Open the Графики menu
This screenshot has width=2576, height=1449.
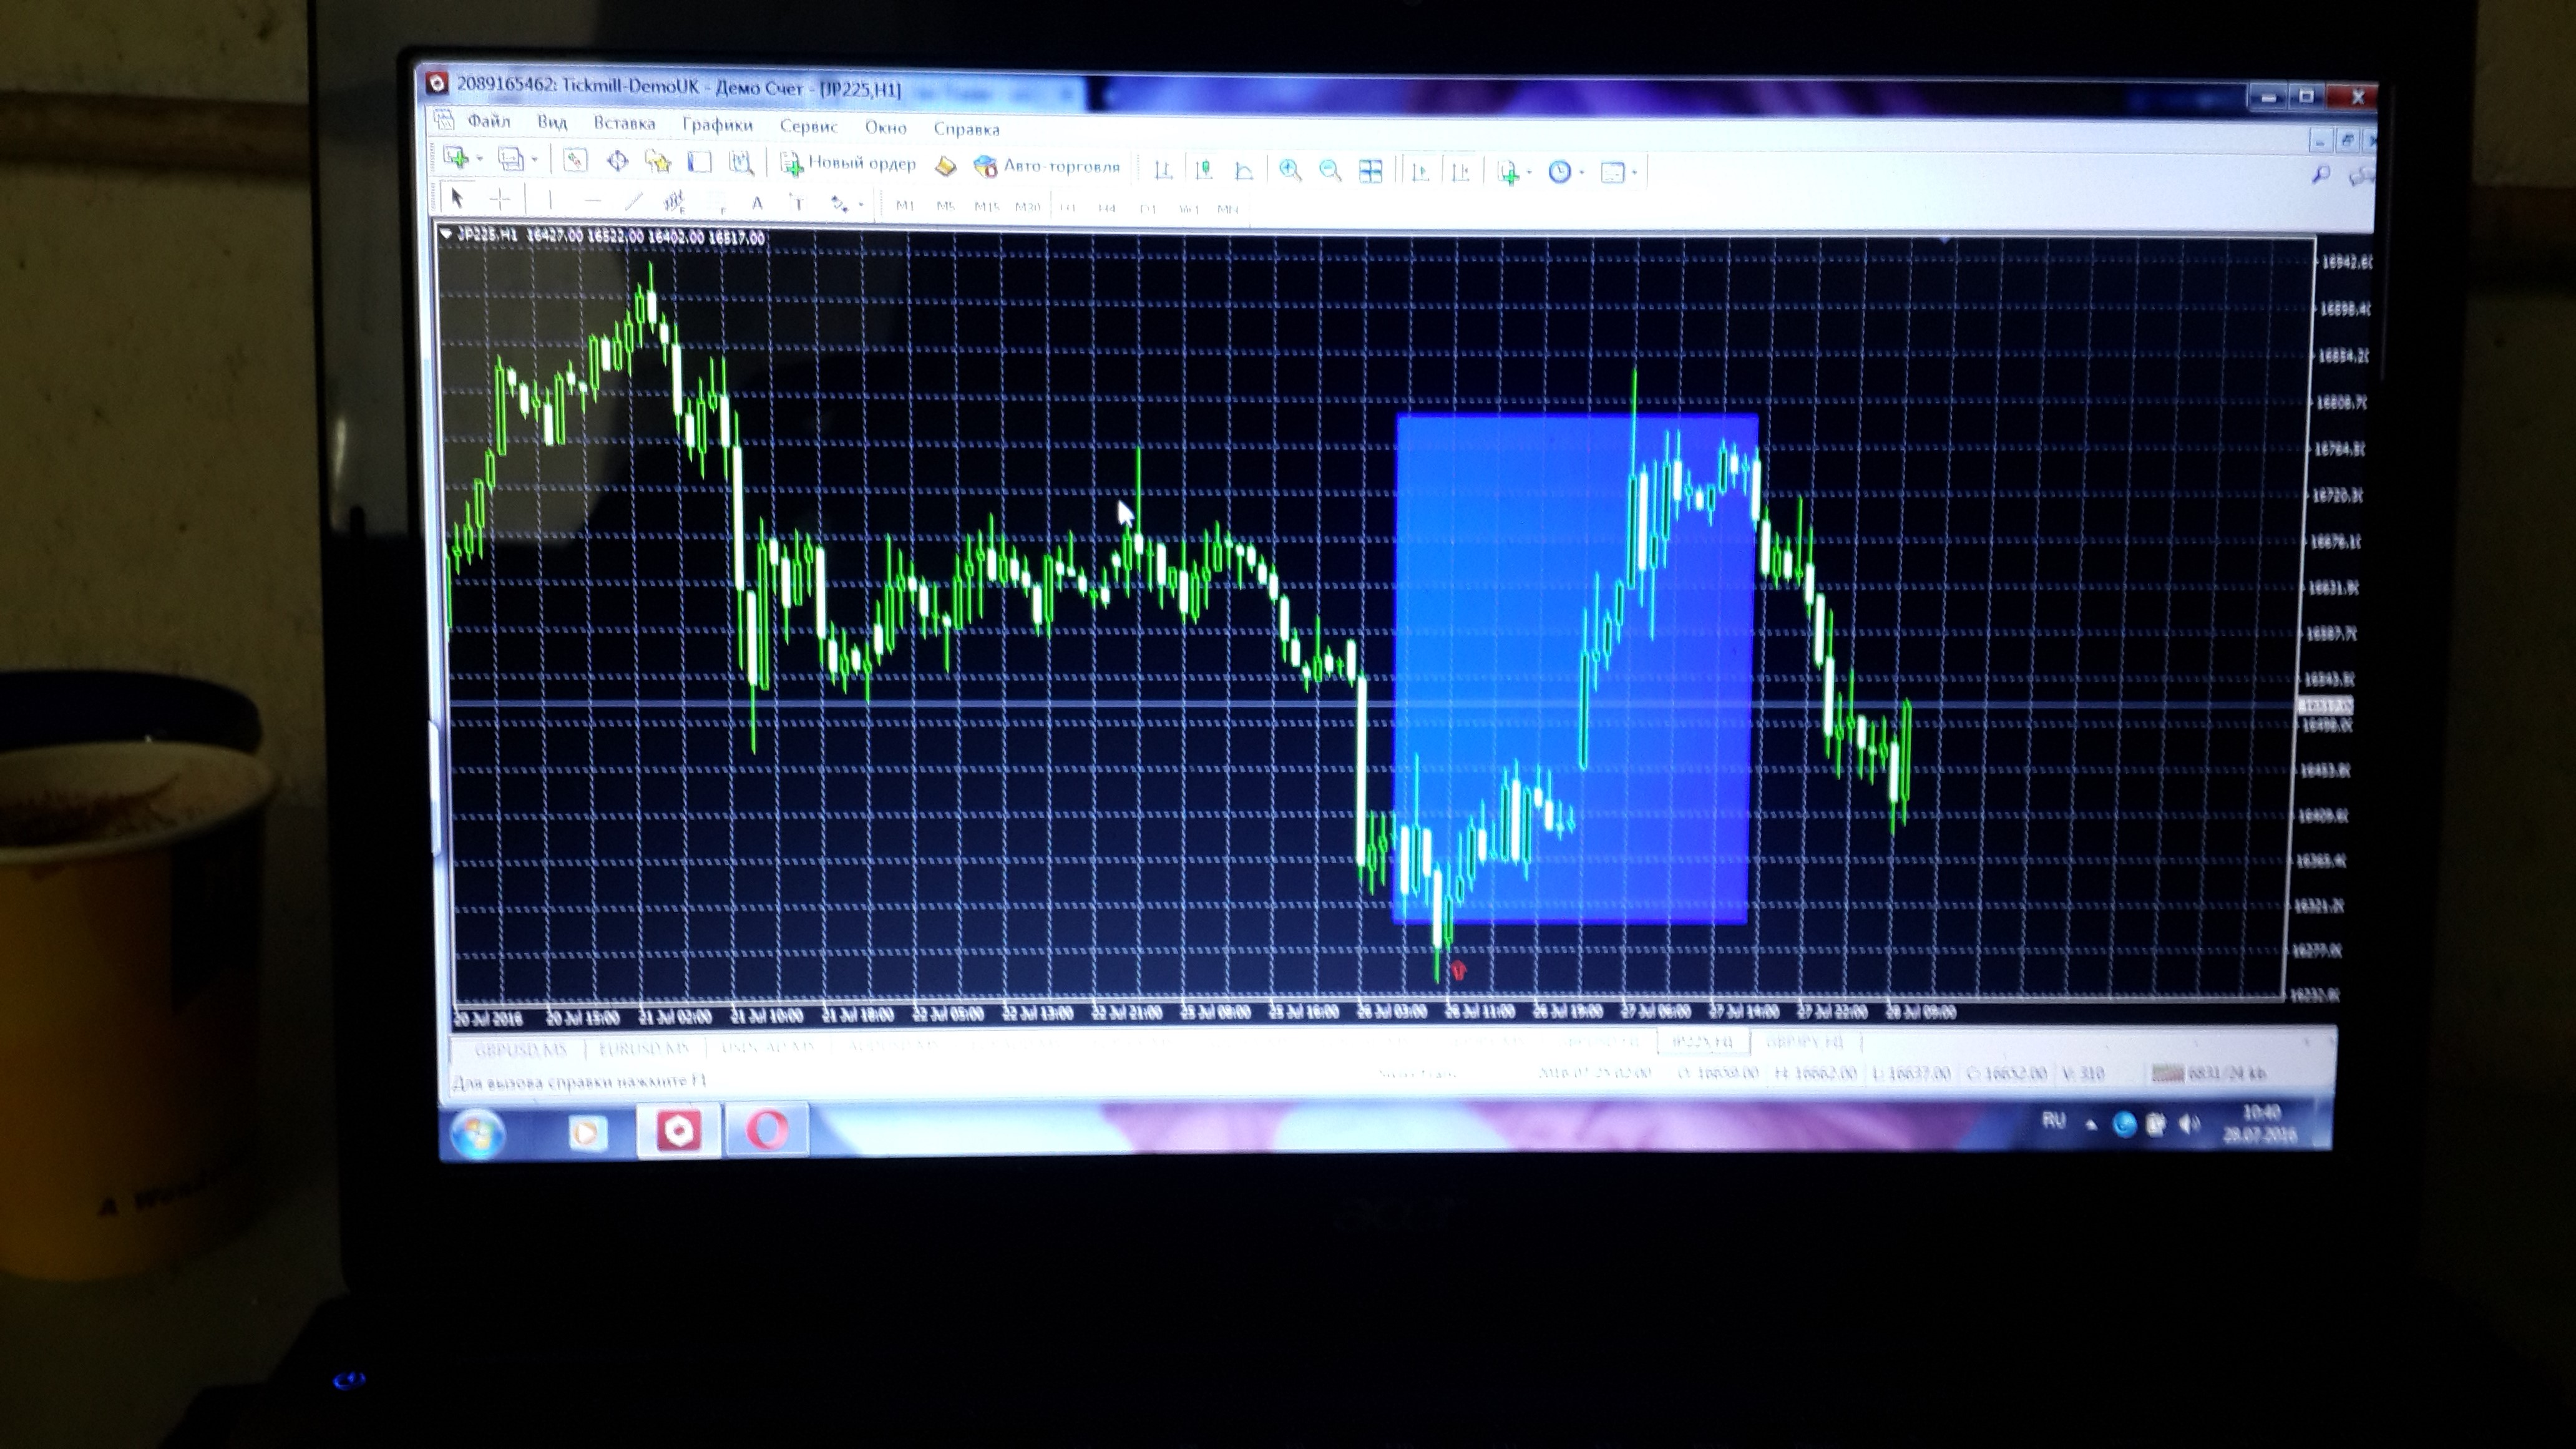click(717, 125)
